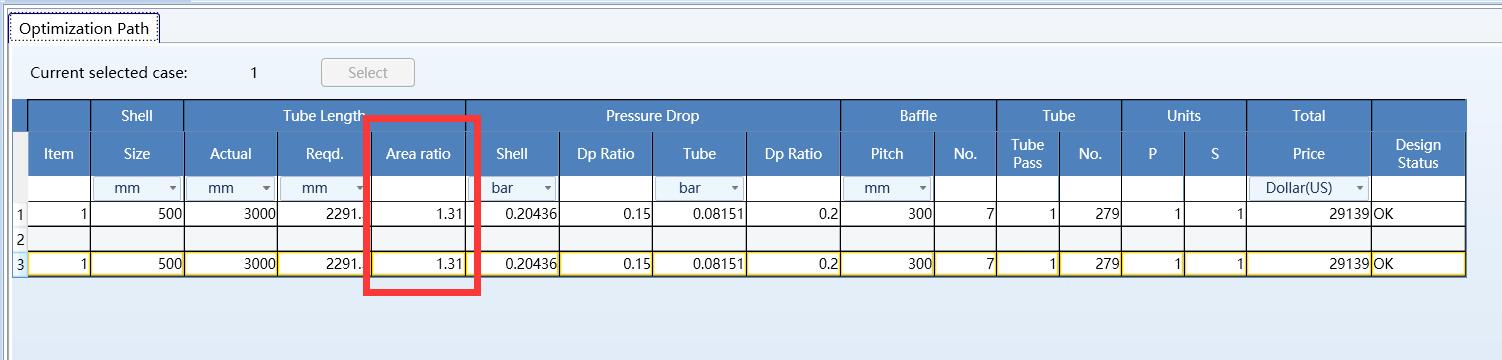Open the Optimization Path tab
Image resolution: width=1502 pixels, height=360 pixels.
(x=84, y=28)
